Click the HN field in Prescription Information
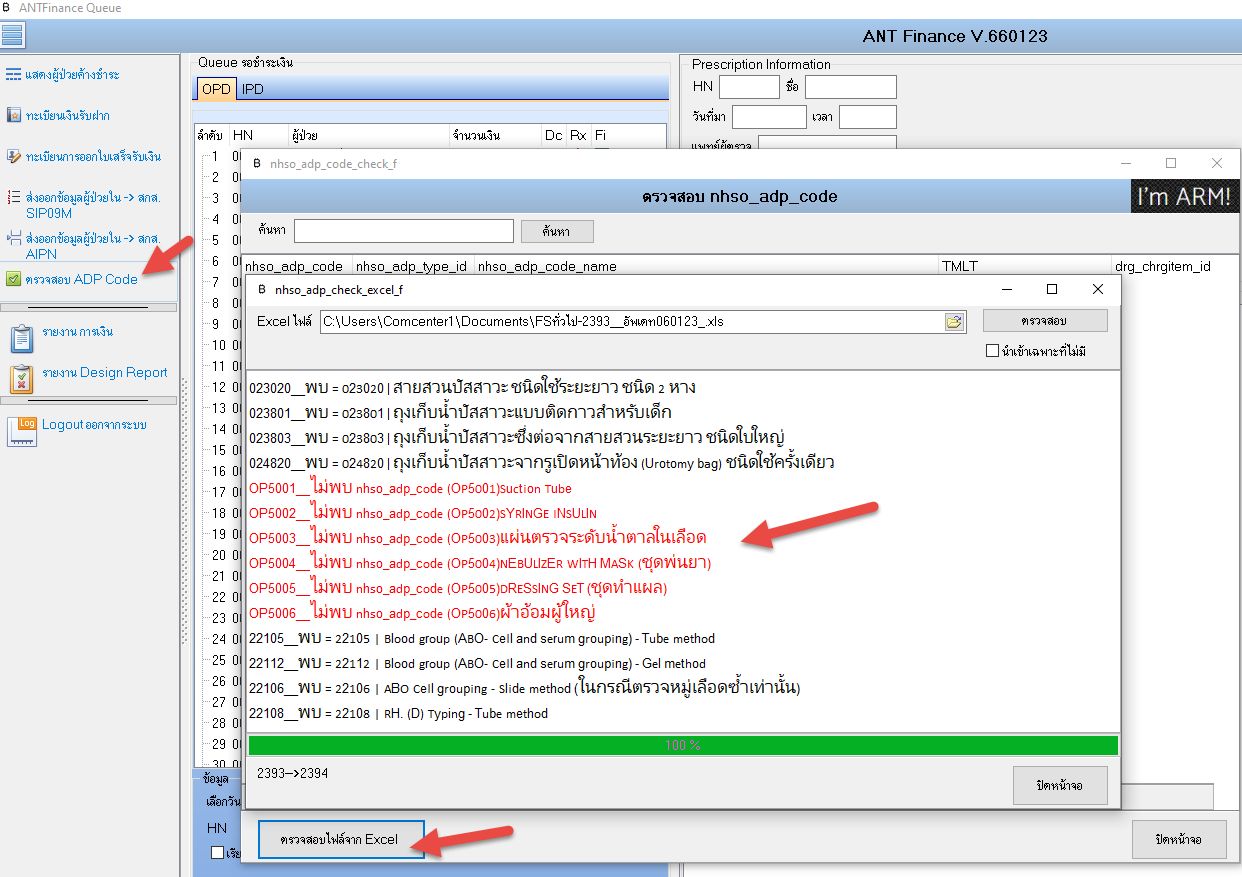The height and width of the screenshot is (877, 1242). 749,87
